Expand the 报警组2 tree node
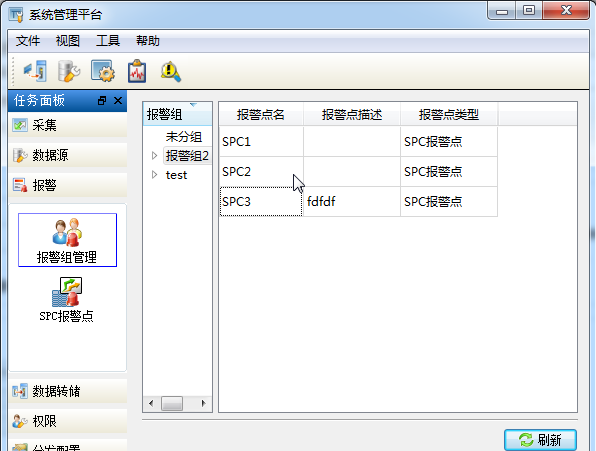The height and width of the screenshot is (451, 596). point(154,155)
